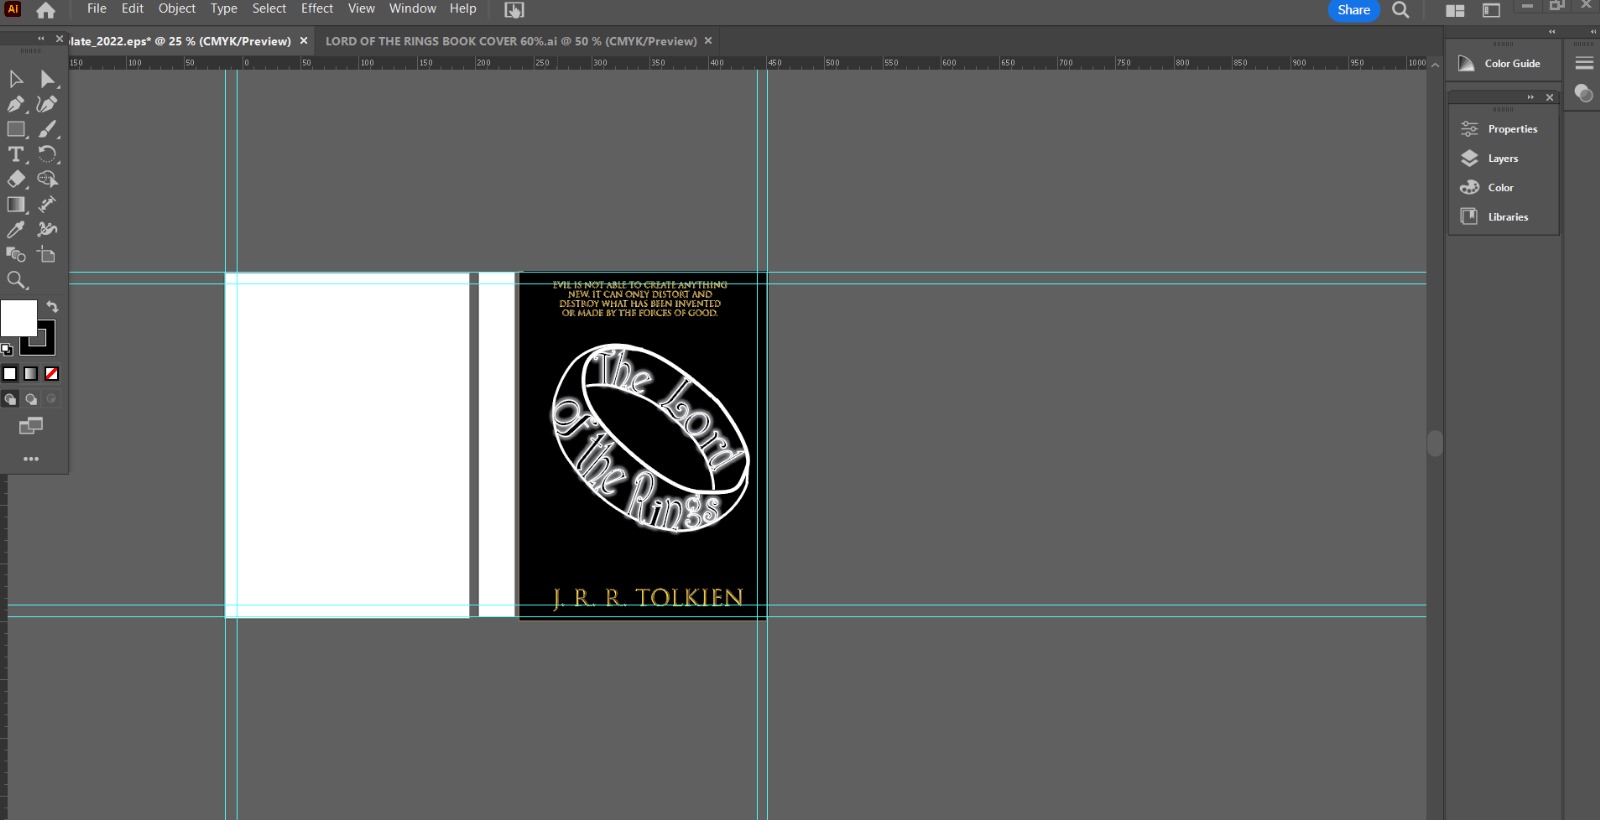Viewport: 1600px width, 820px height.
Task: Click the blue Share button
Action: coord(1353,10)
